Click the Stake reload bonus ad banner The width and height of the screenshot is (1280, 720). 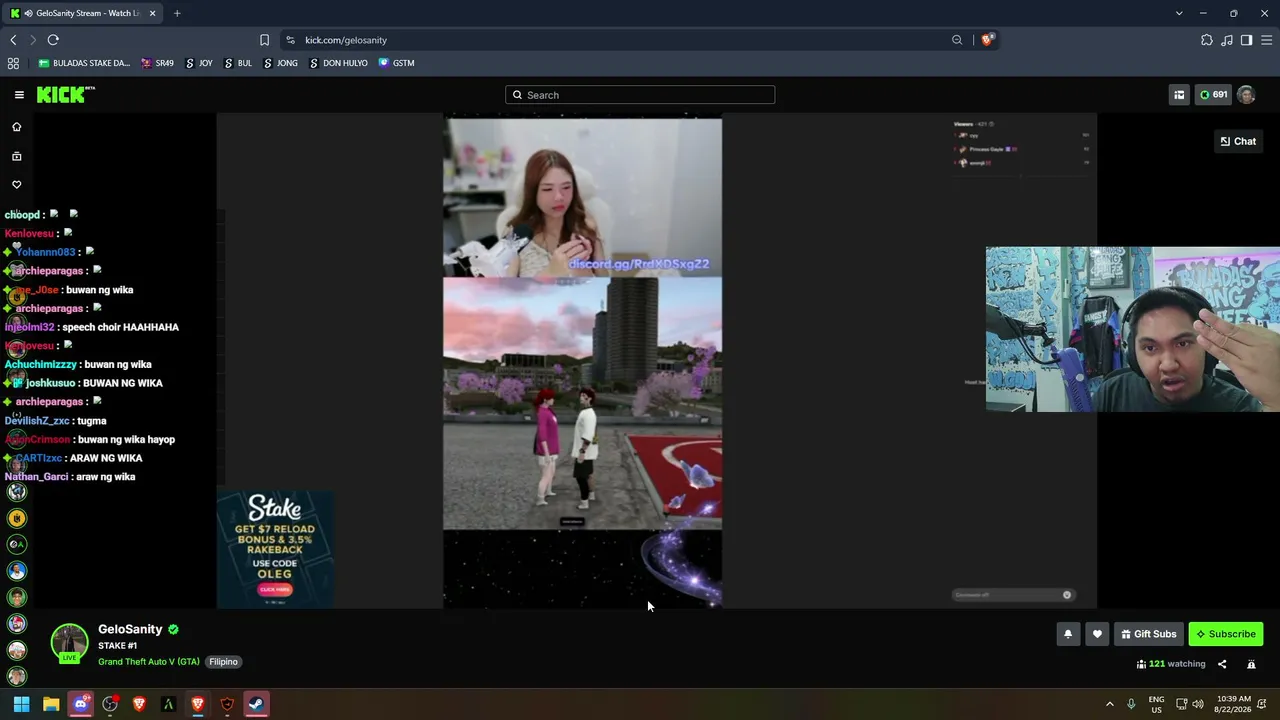pyautogui.click(x=275, y=549)
